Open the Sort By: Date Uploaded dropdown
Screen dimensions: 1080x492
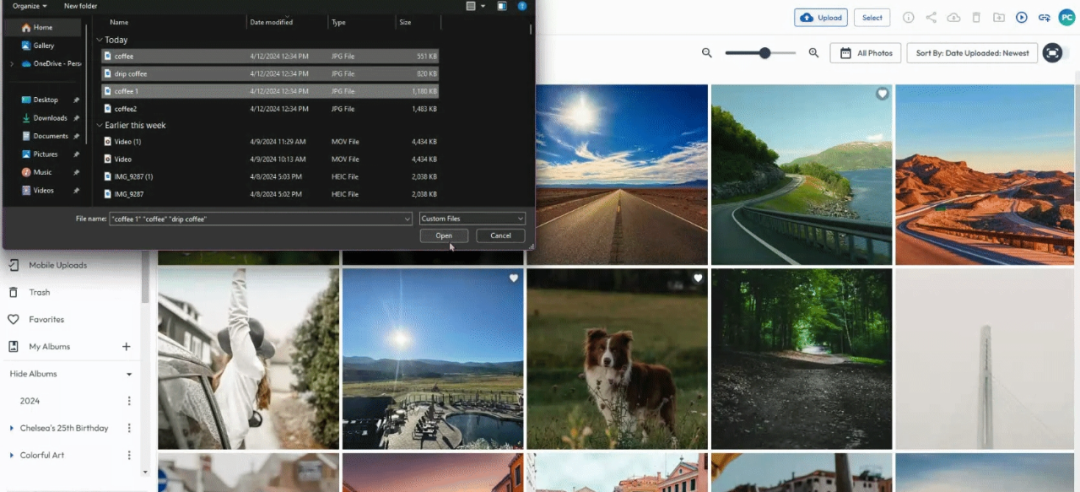(972, 53)
